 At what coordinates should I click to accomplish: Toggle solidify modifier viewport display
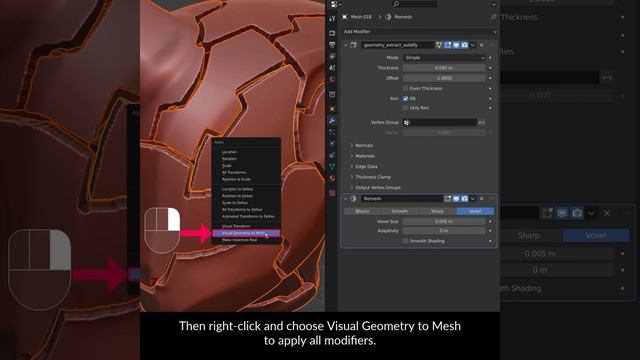pyautogui.click(x=456, y=45)
